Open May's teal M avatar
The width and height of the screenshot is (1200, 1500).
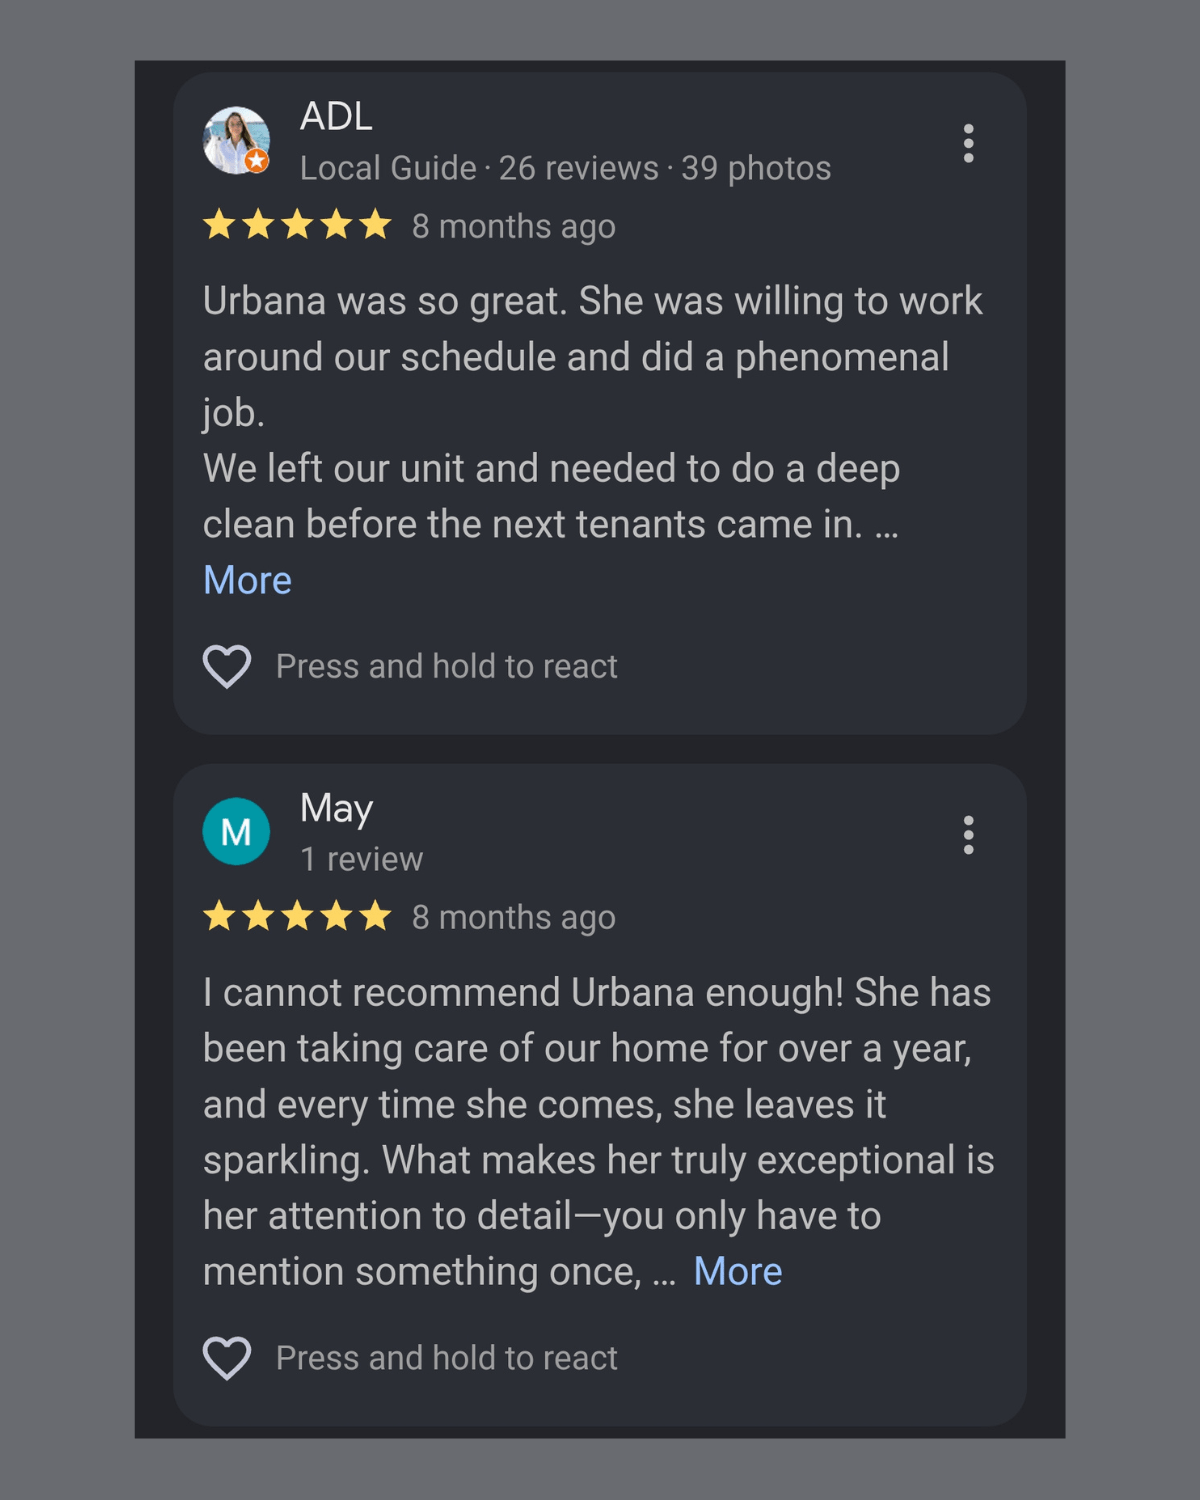click(x=236, y=831)
